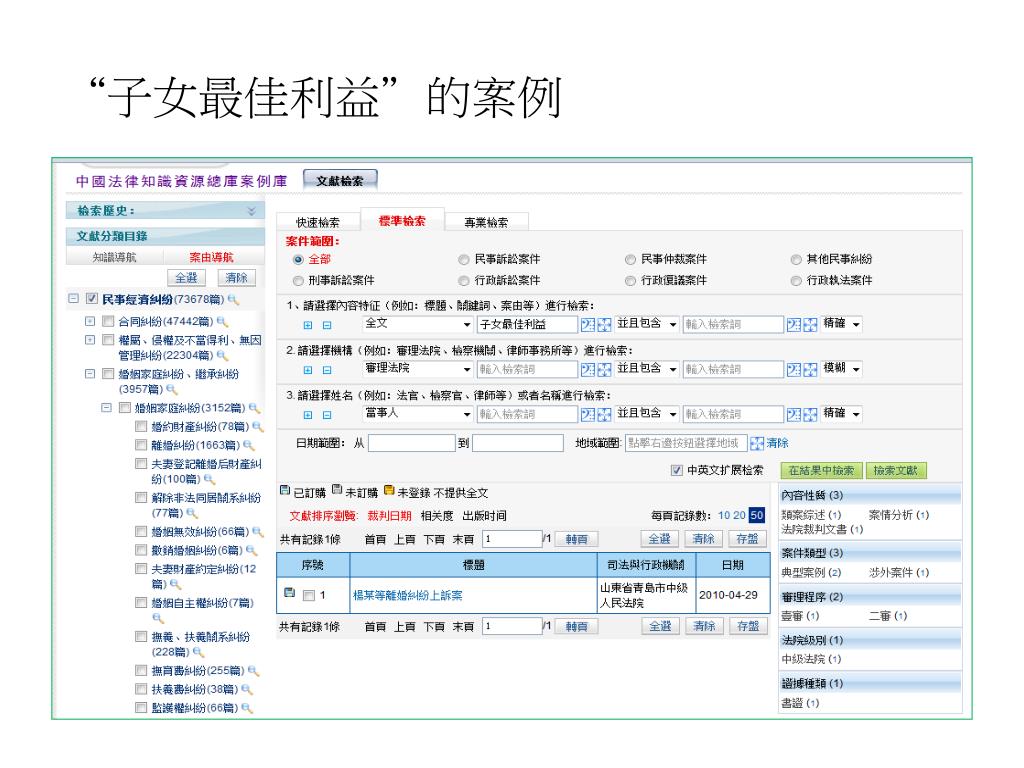The image size is (1024, 768).
Task: Remove a condition row in section 1
Action: 327,325
